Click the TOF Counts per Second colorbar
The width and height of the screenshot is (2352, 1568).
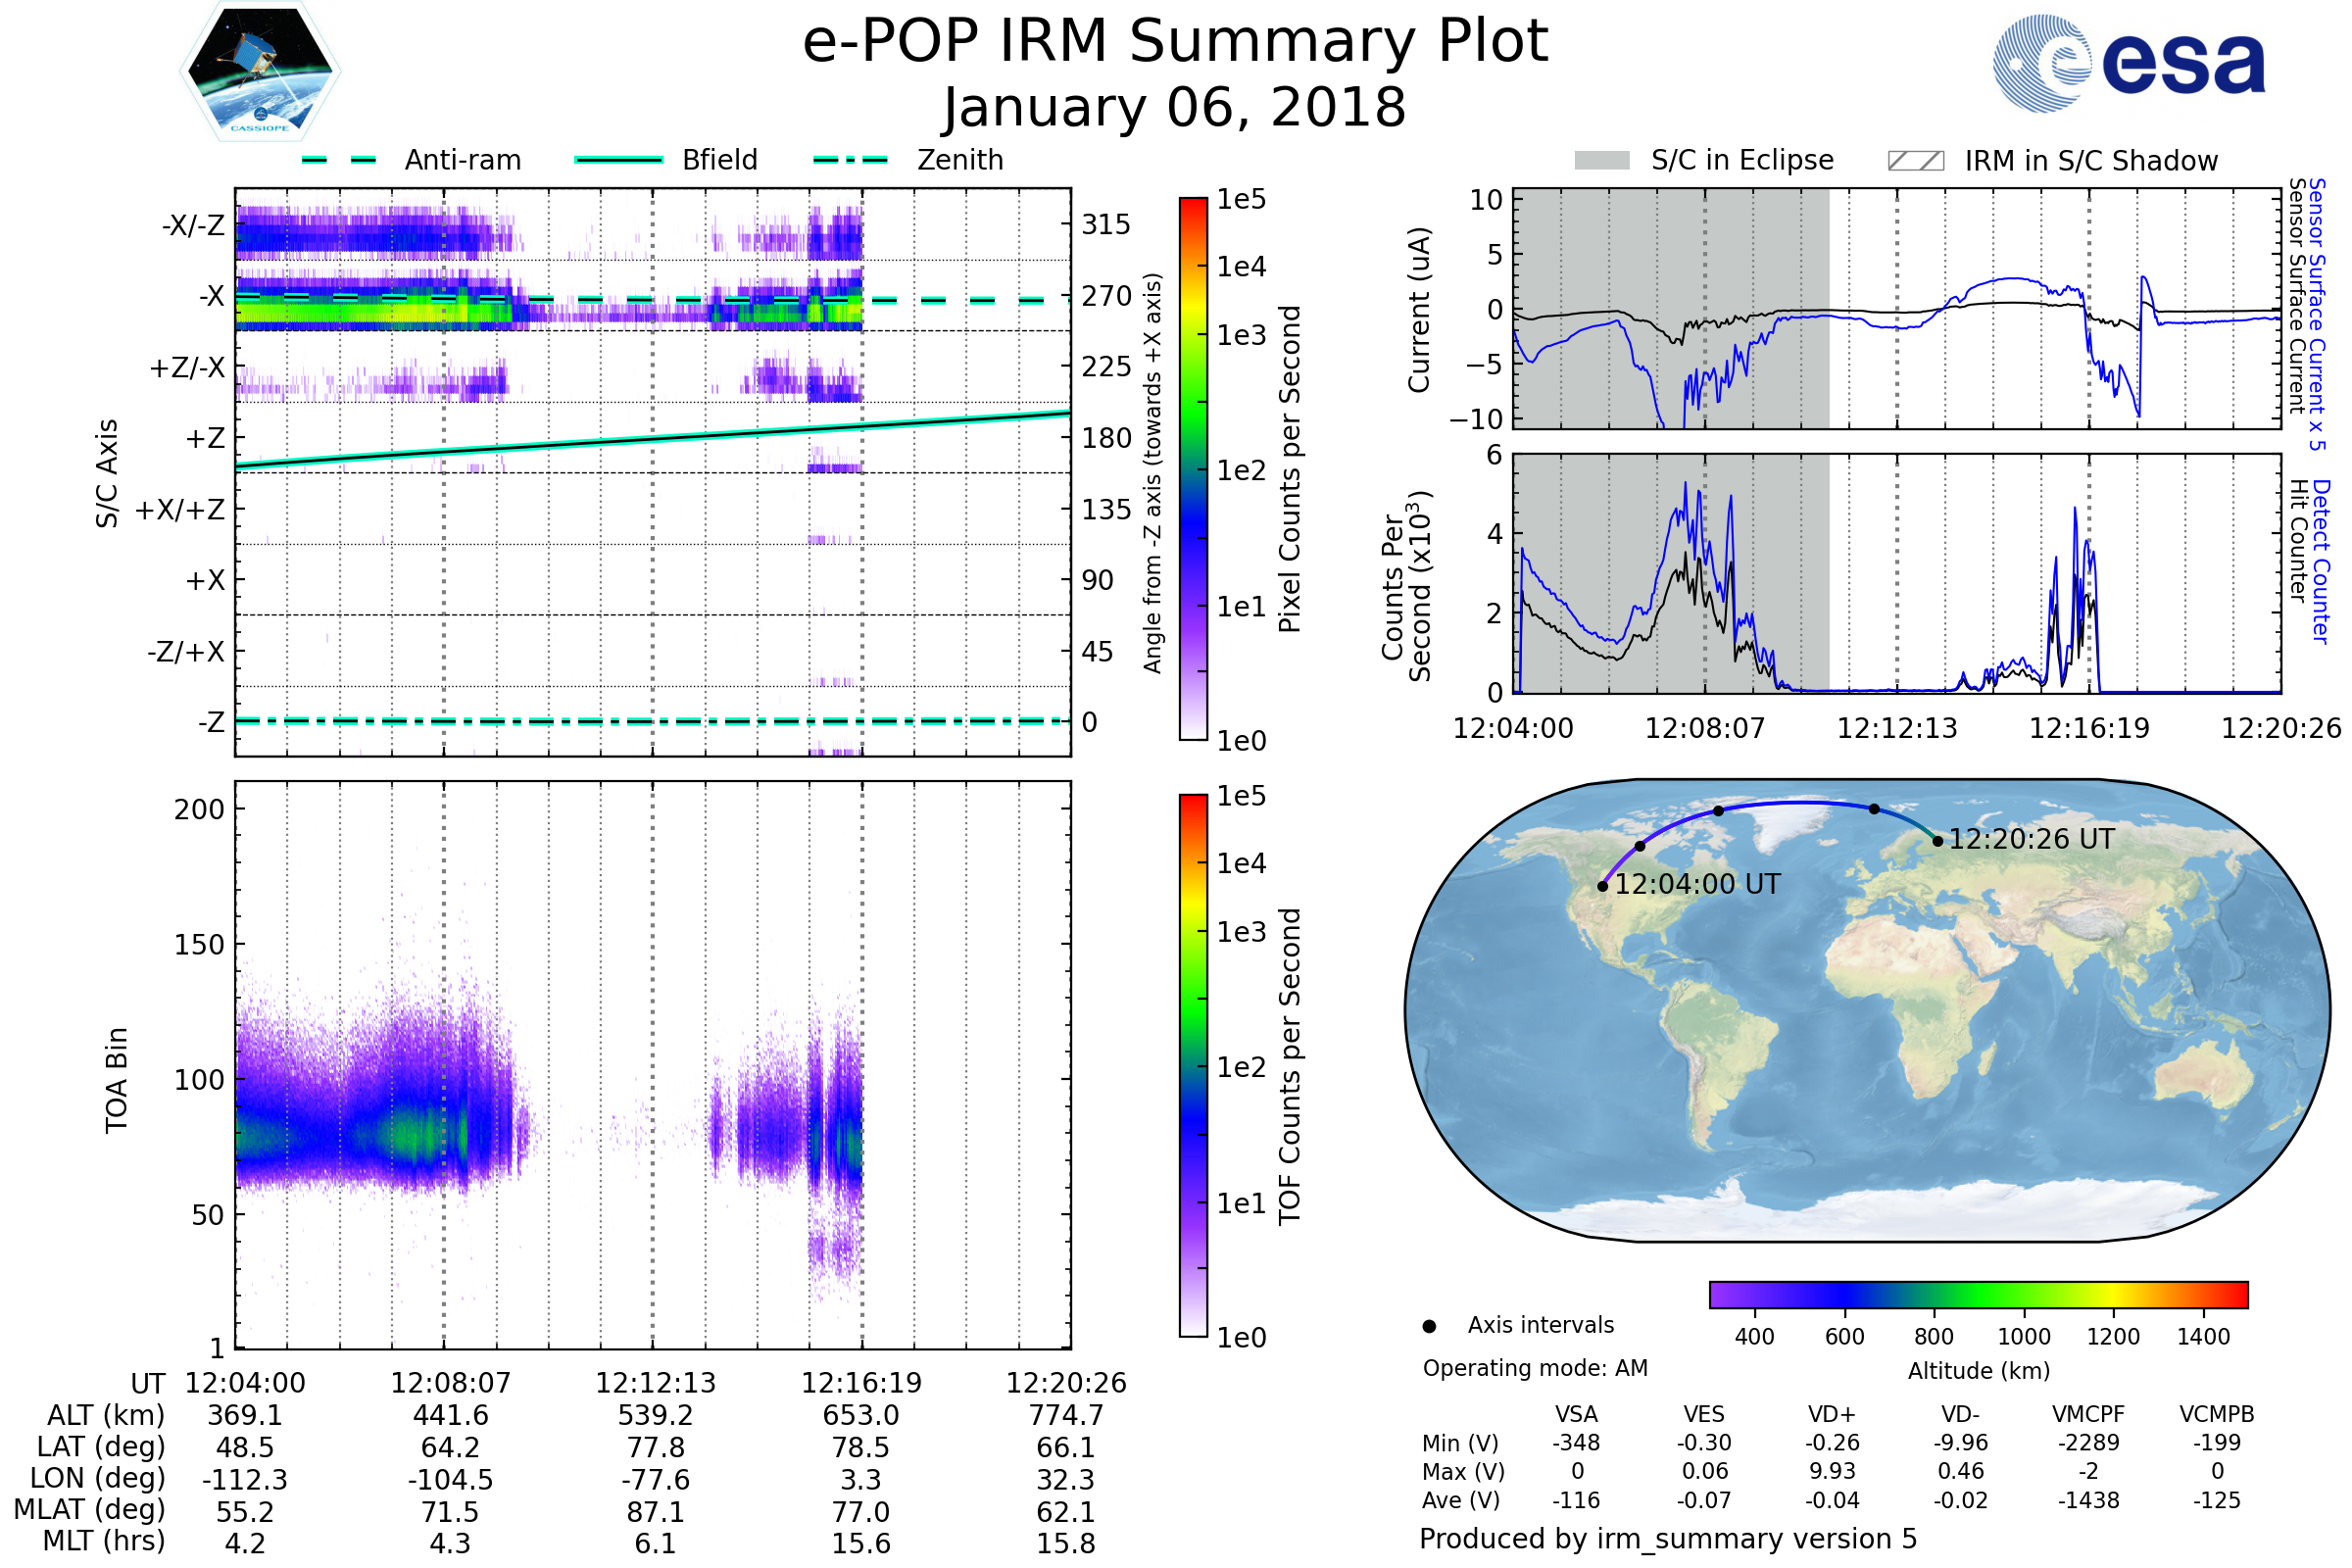(x=1193, y=1065)
